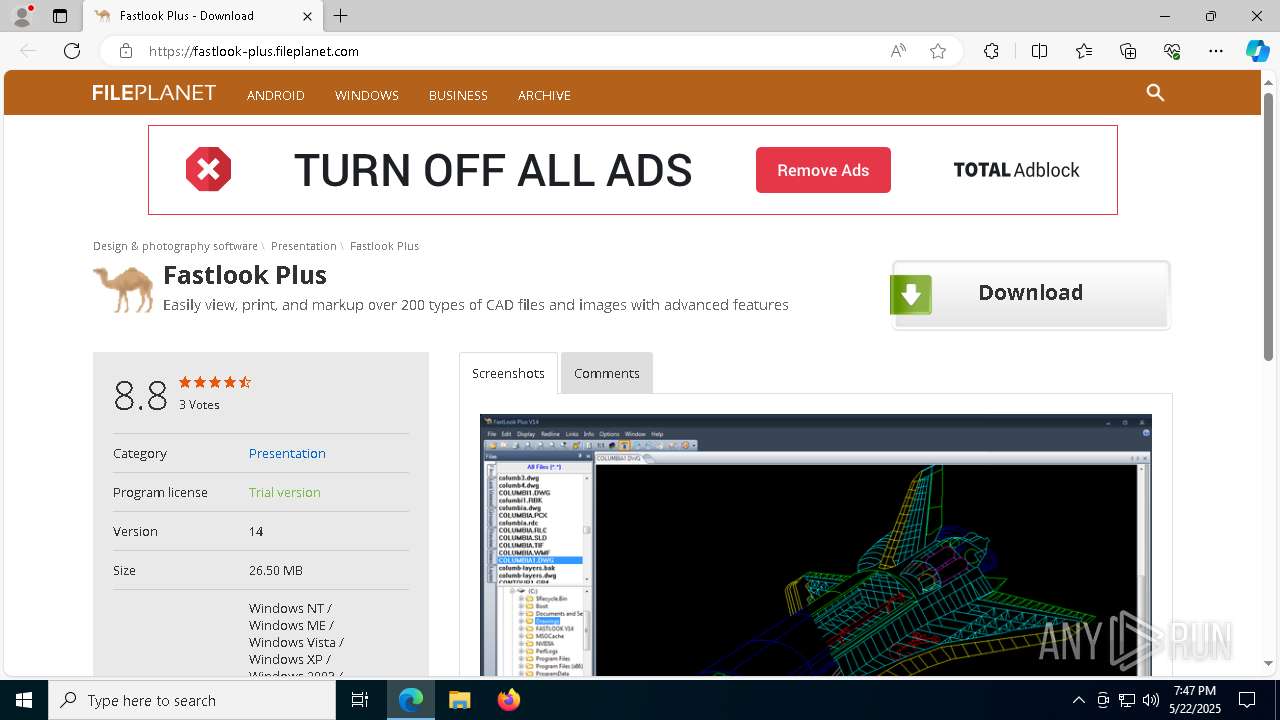Image resolution: width=1280 pixels, height=720 pixels.
Task: Click the page vertical scrollbar
Action: click(x=1269, y=227)
